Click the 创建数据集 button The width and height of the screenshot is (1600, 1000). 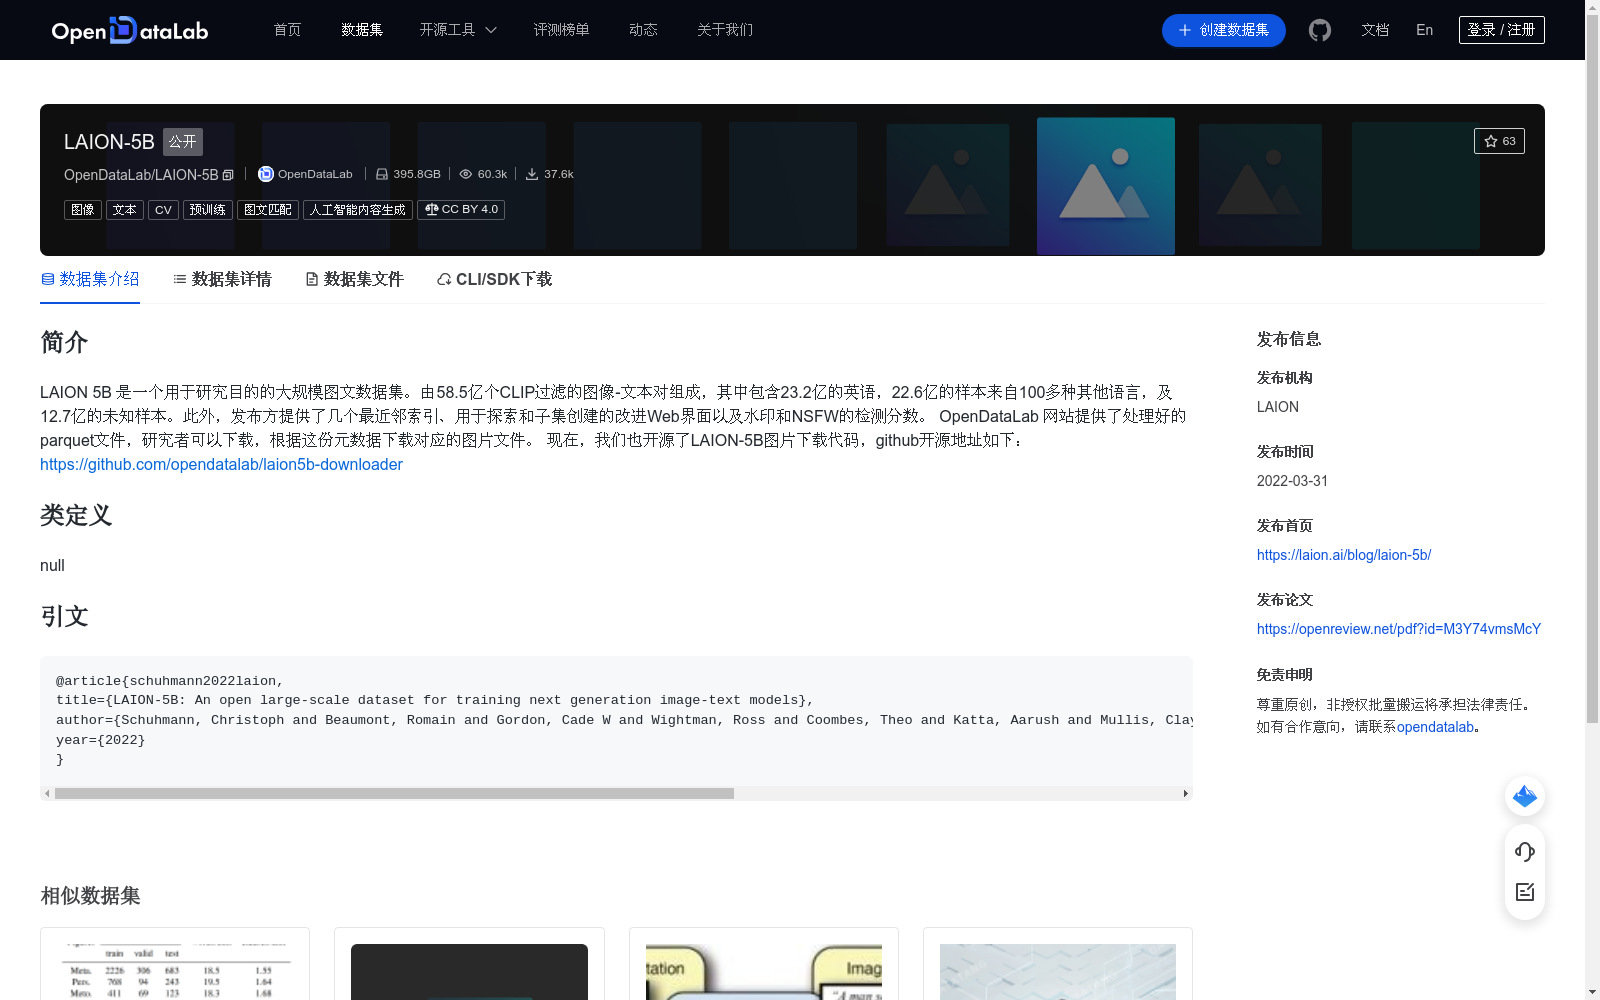pos(1223,30)
